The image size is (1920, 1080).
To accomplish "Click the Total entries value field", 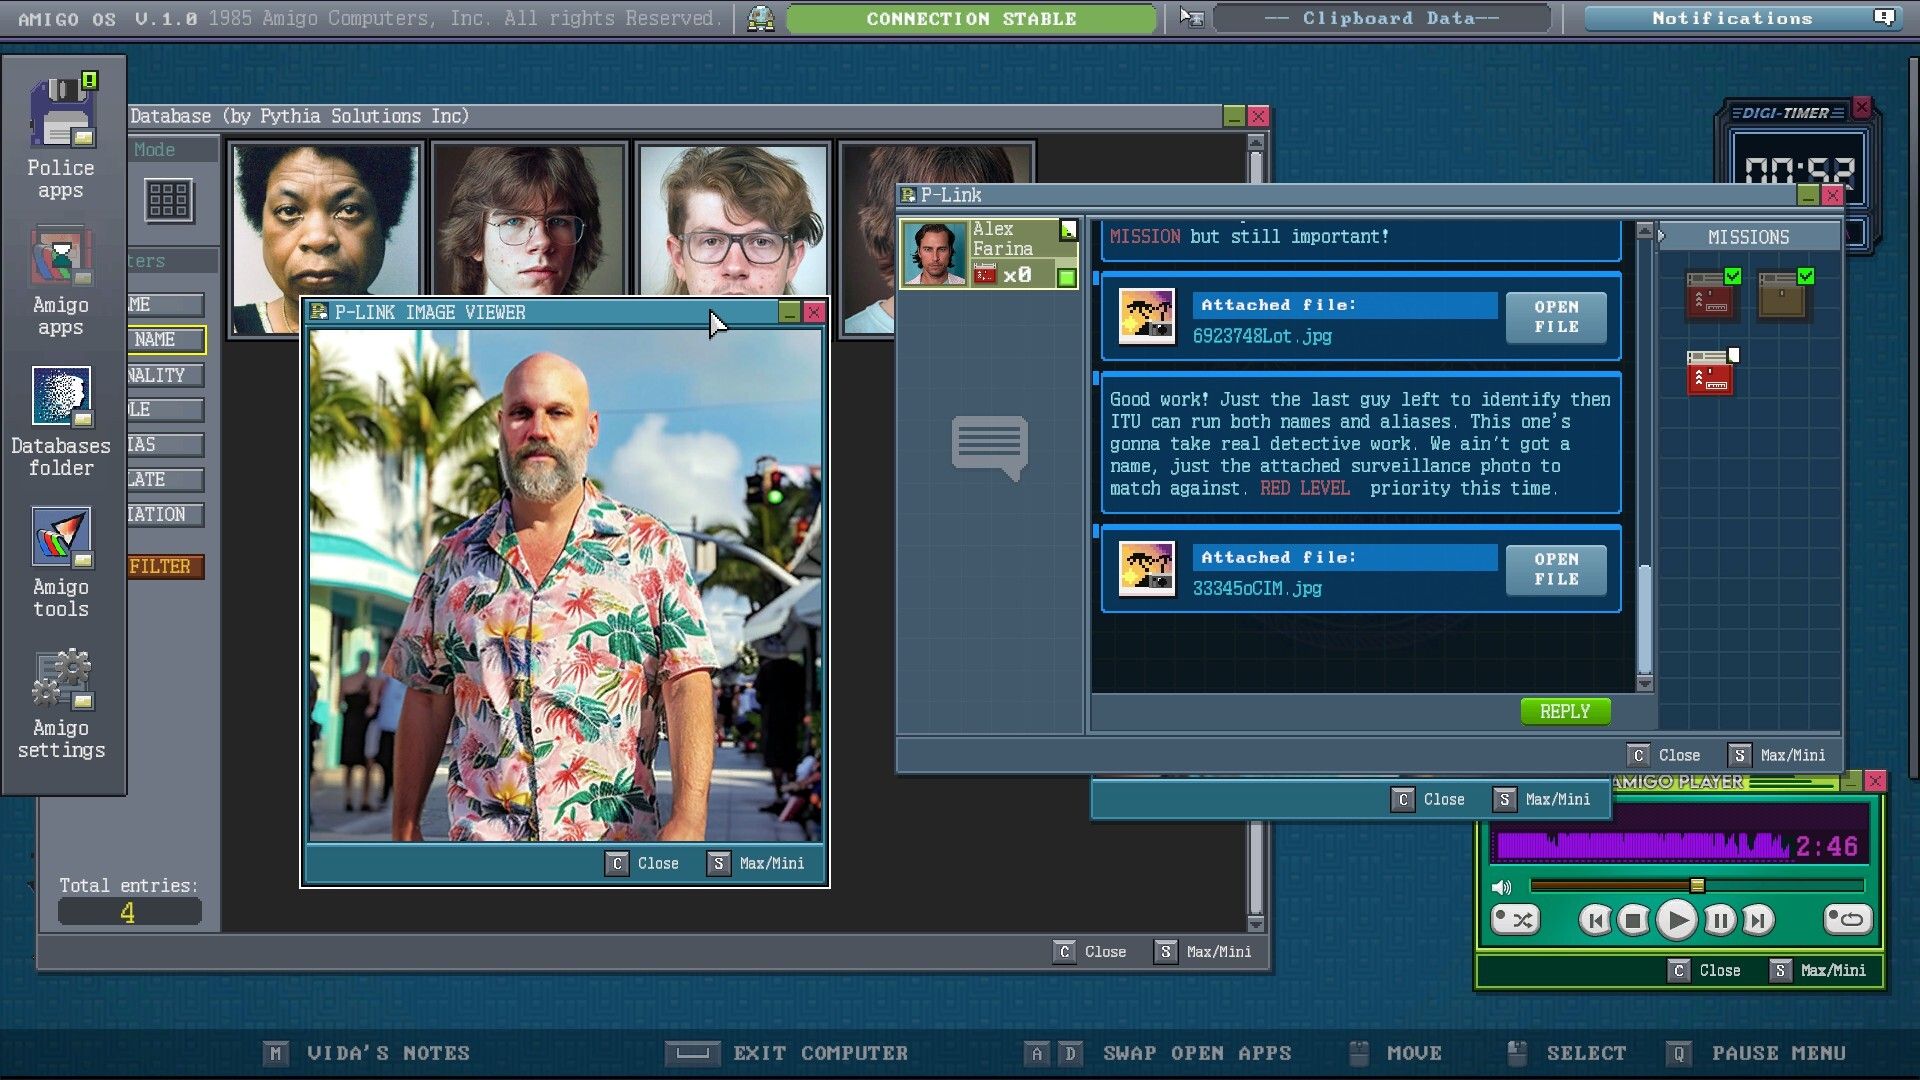I will point(129,913).
